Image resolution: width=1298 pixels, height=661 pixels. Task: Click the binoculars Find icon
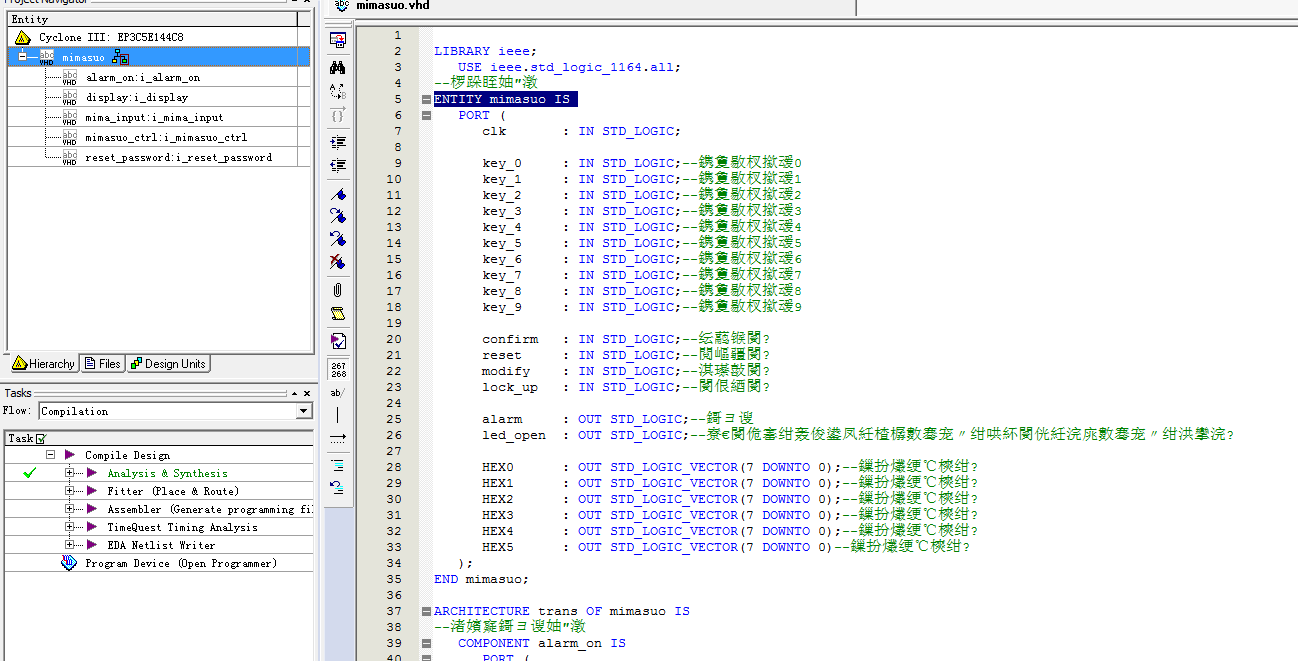(338, 66)
